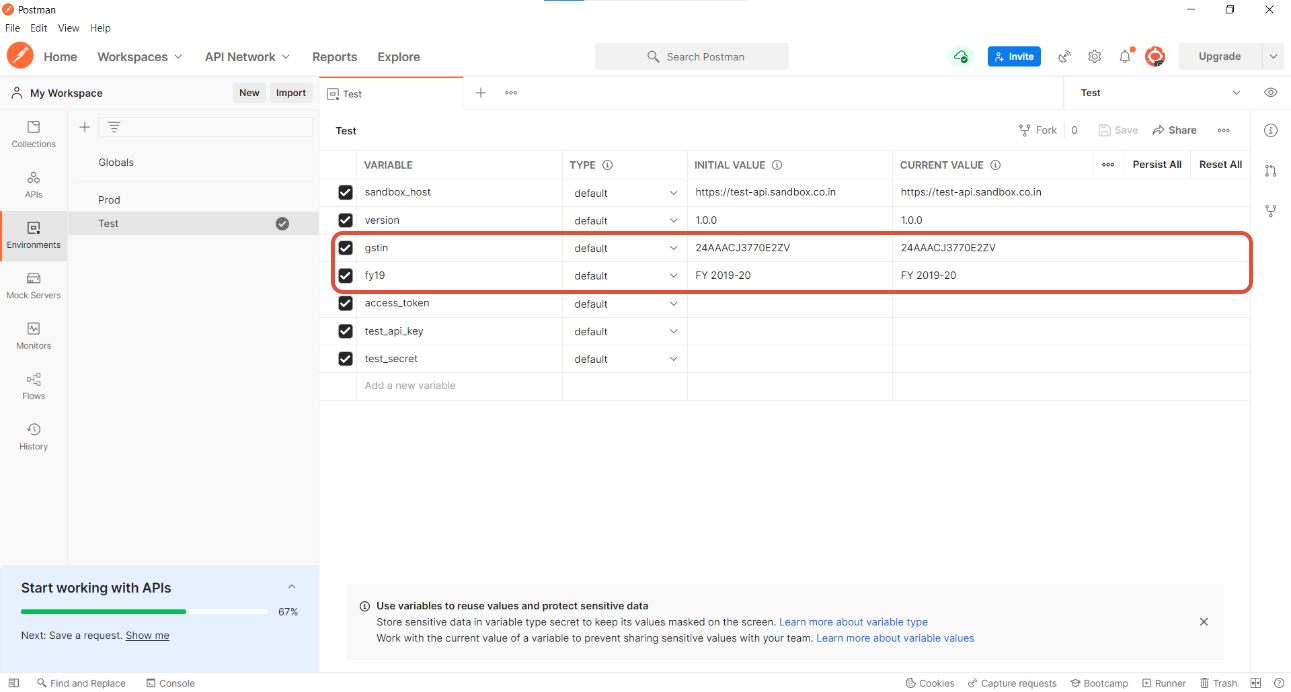
Task: Open the Environments sidebar panel
Action: point(33,235)
